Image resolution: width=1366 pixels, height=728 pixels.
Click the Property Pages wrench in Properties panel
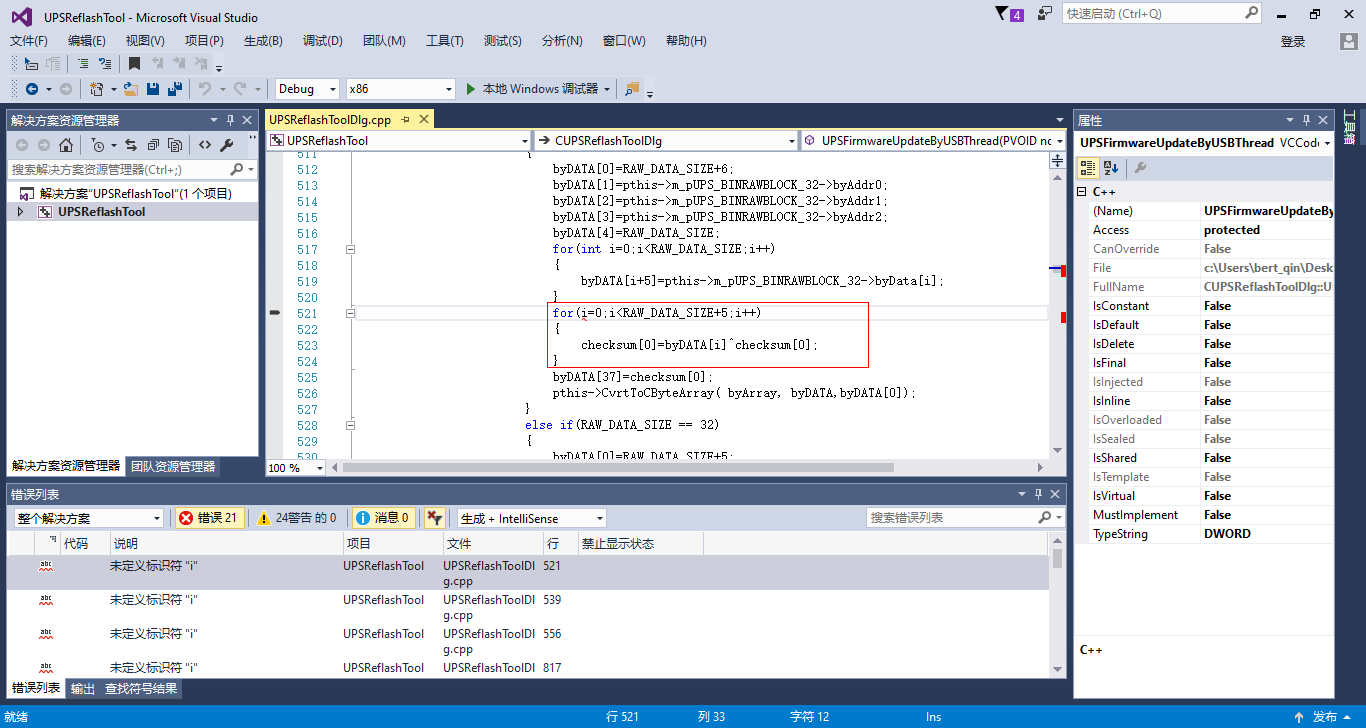(x=1140, y=168)
